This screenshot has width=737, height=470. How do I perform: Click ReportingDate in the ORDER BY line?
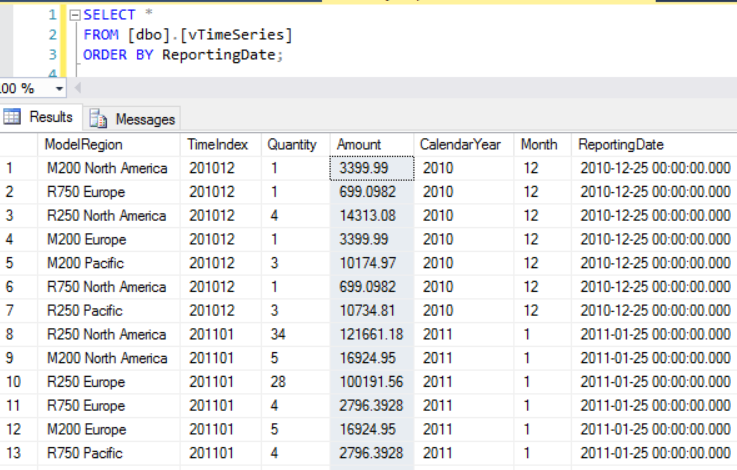[x=219, y=55]
